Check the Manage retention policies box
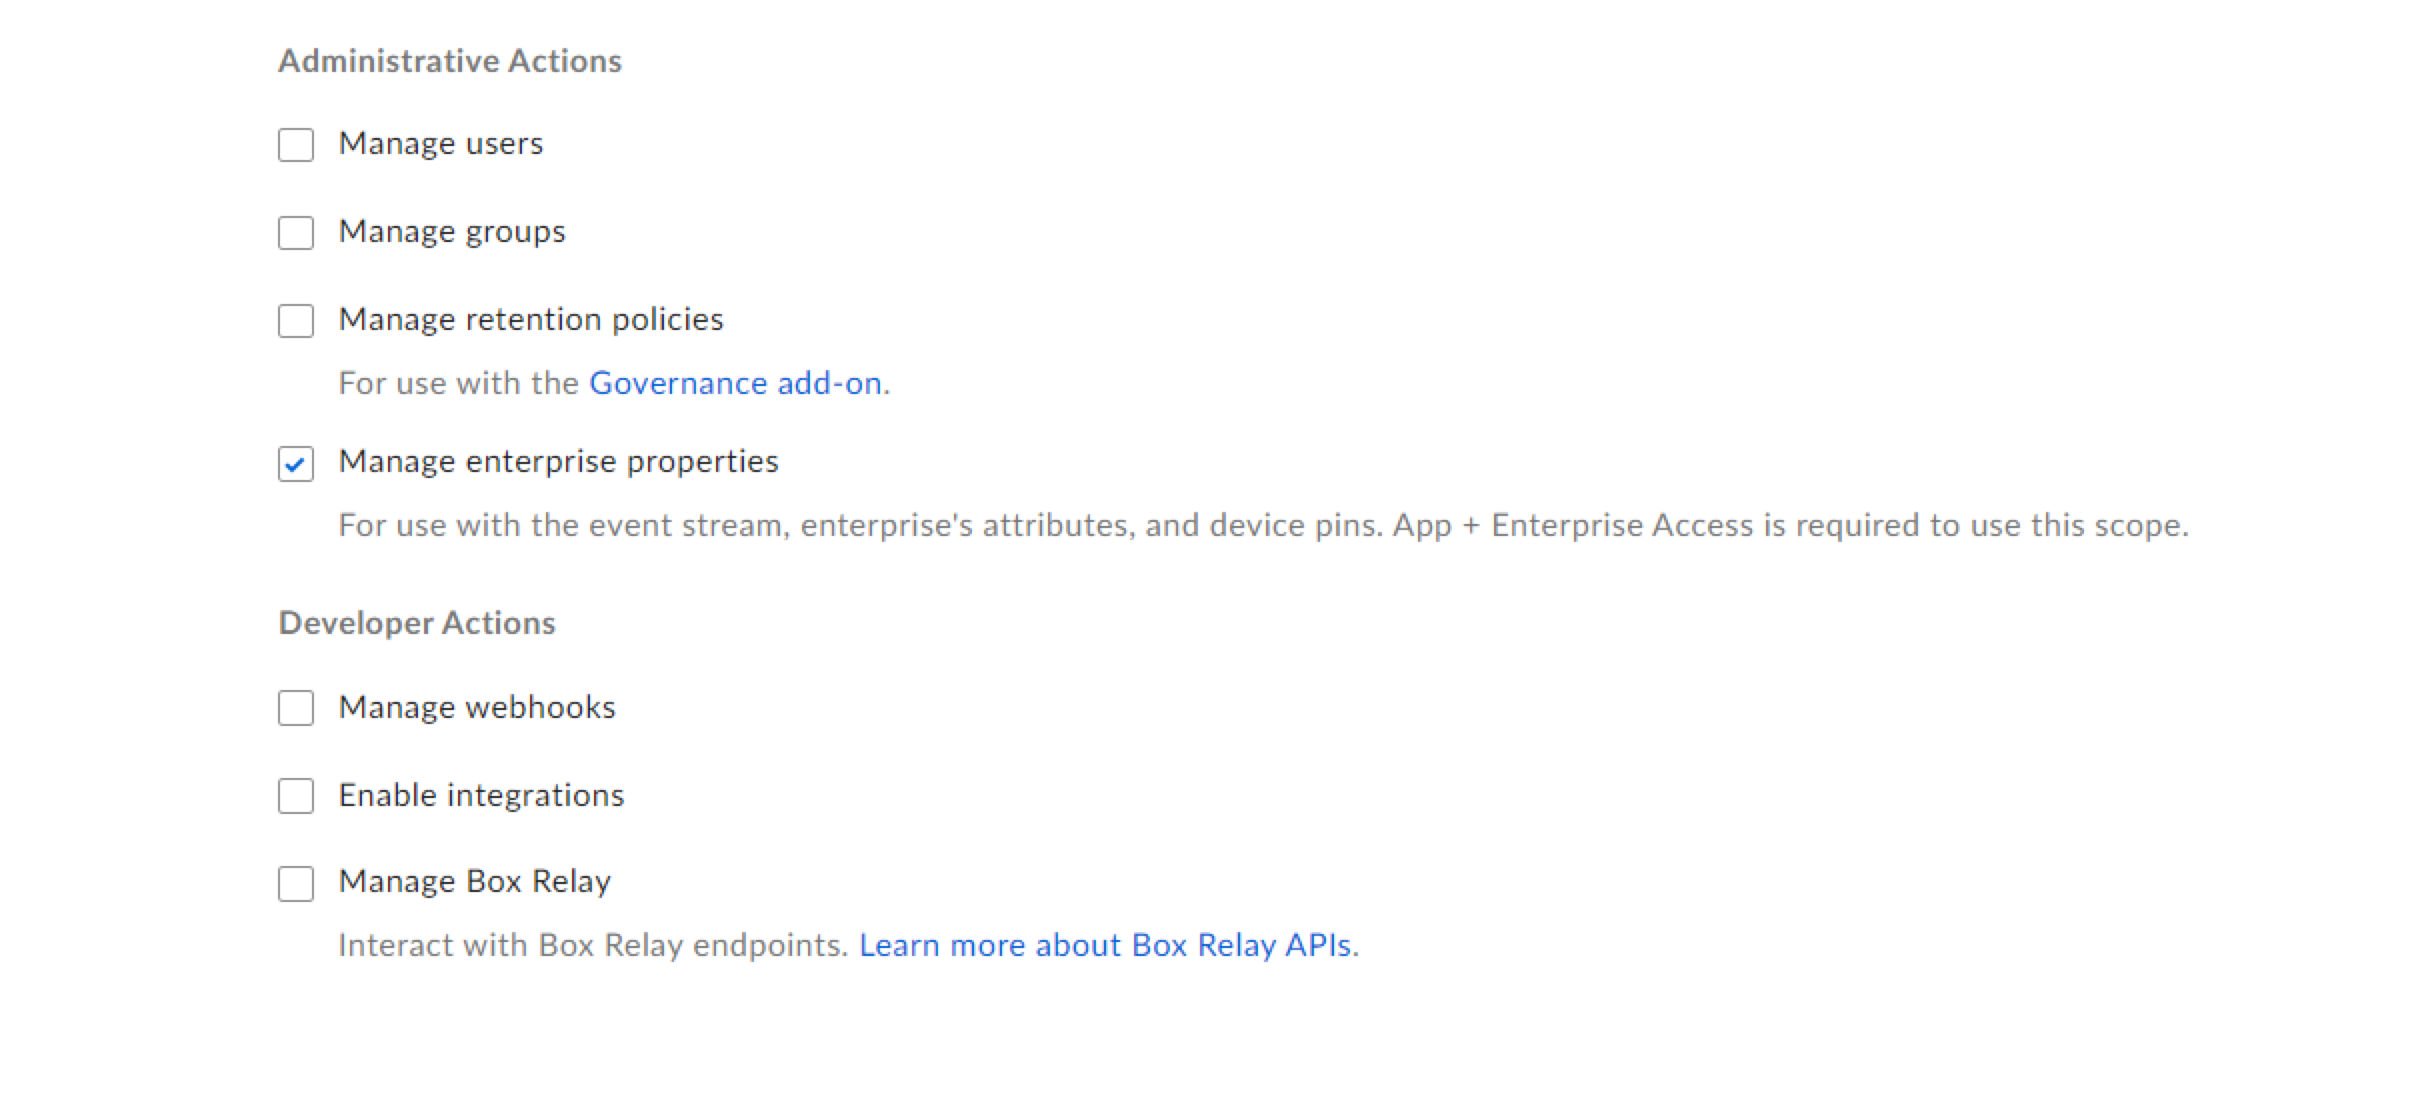This screenshot has width=2410, height=1118. coord(296,321)
